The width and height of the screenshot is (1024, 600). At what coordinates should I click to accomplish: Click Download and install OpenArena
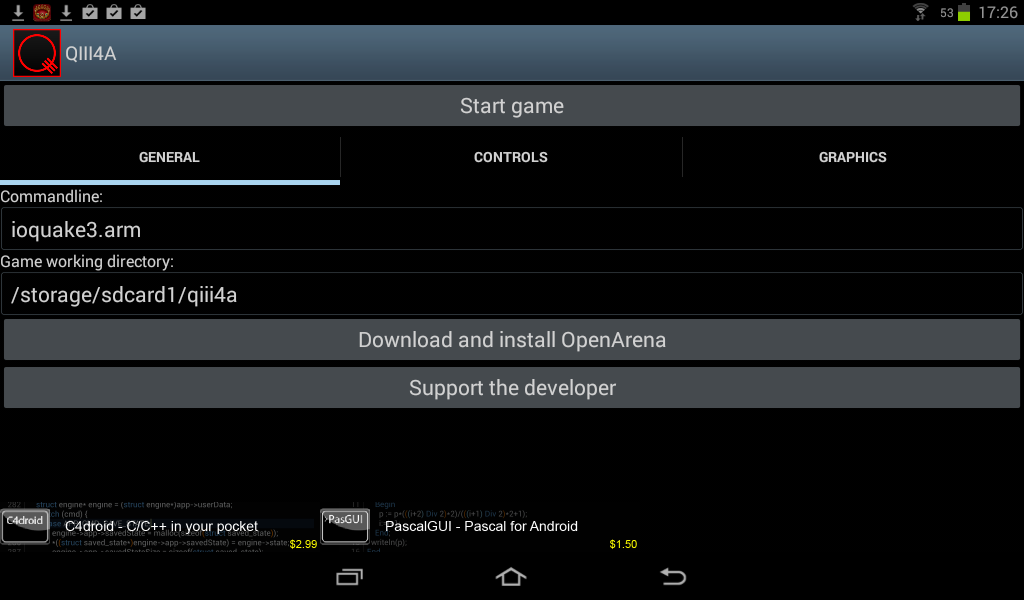[512, 339]
